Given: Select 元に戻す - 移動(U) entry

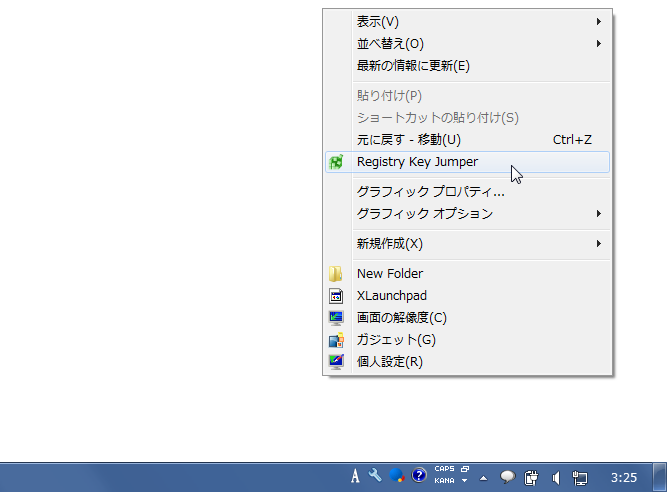Looking at the screenshot, I should (467, 140).
